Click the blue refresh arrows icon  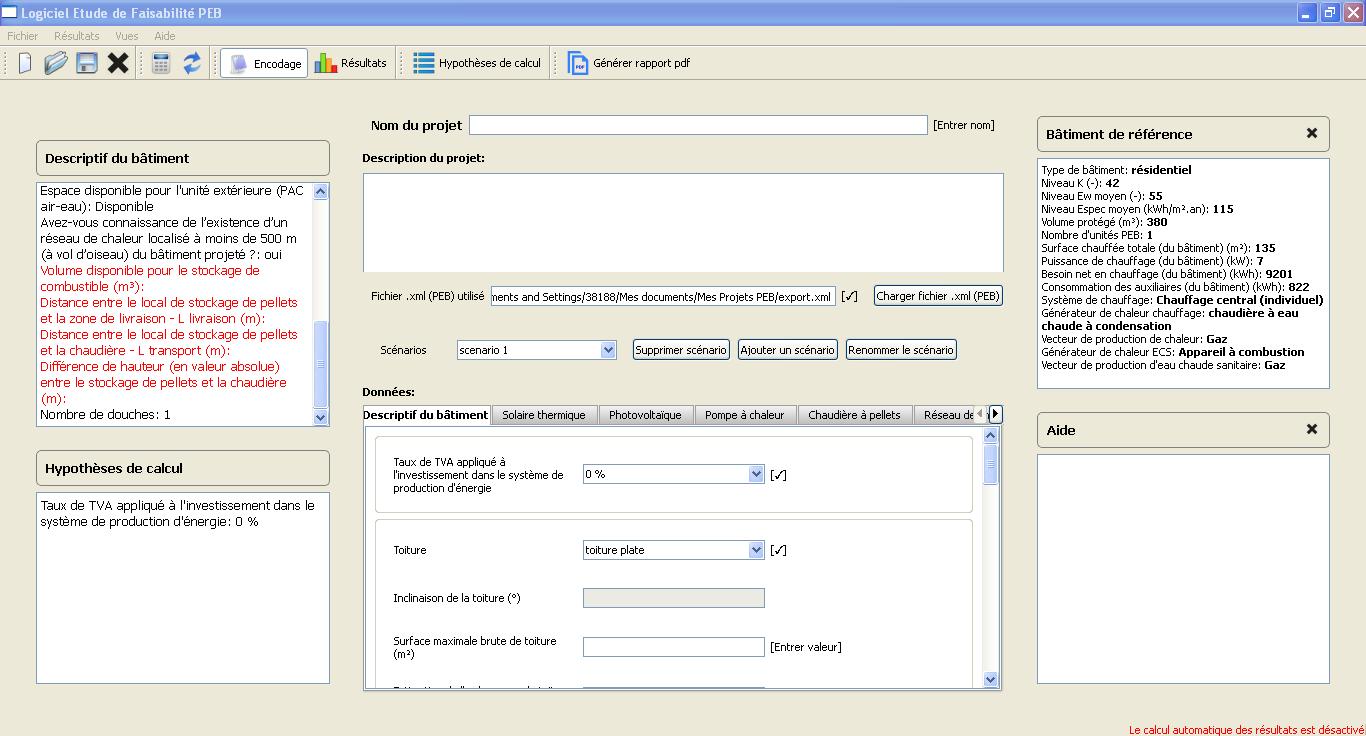pyautogui.click(x=192, y=63)
